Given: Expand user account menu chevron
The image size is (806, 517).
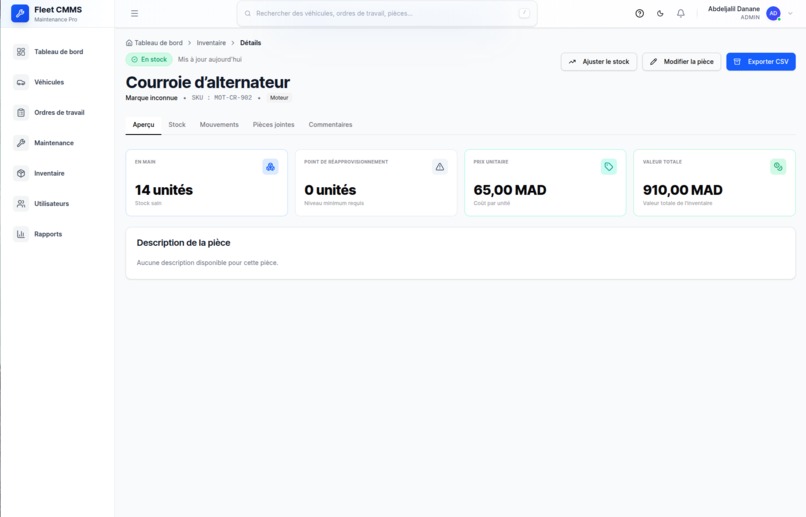Looking at the screenshot, I should [790, 13].
